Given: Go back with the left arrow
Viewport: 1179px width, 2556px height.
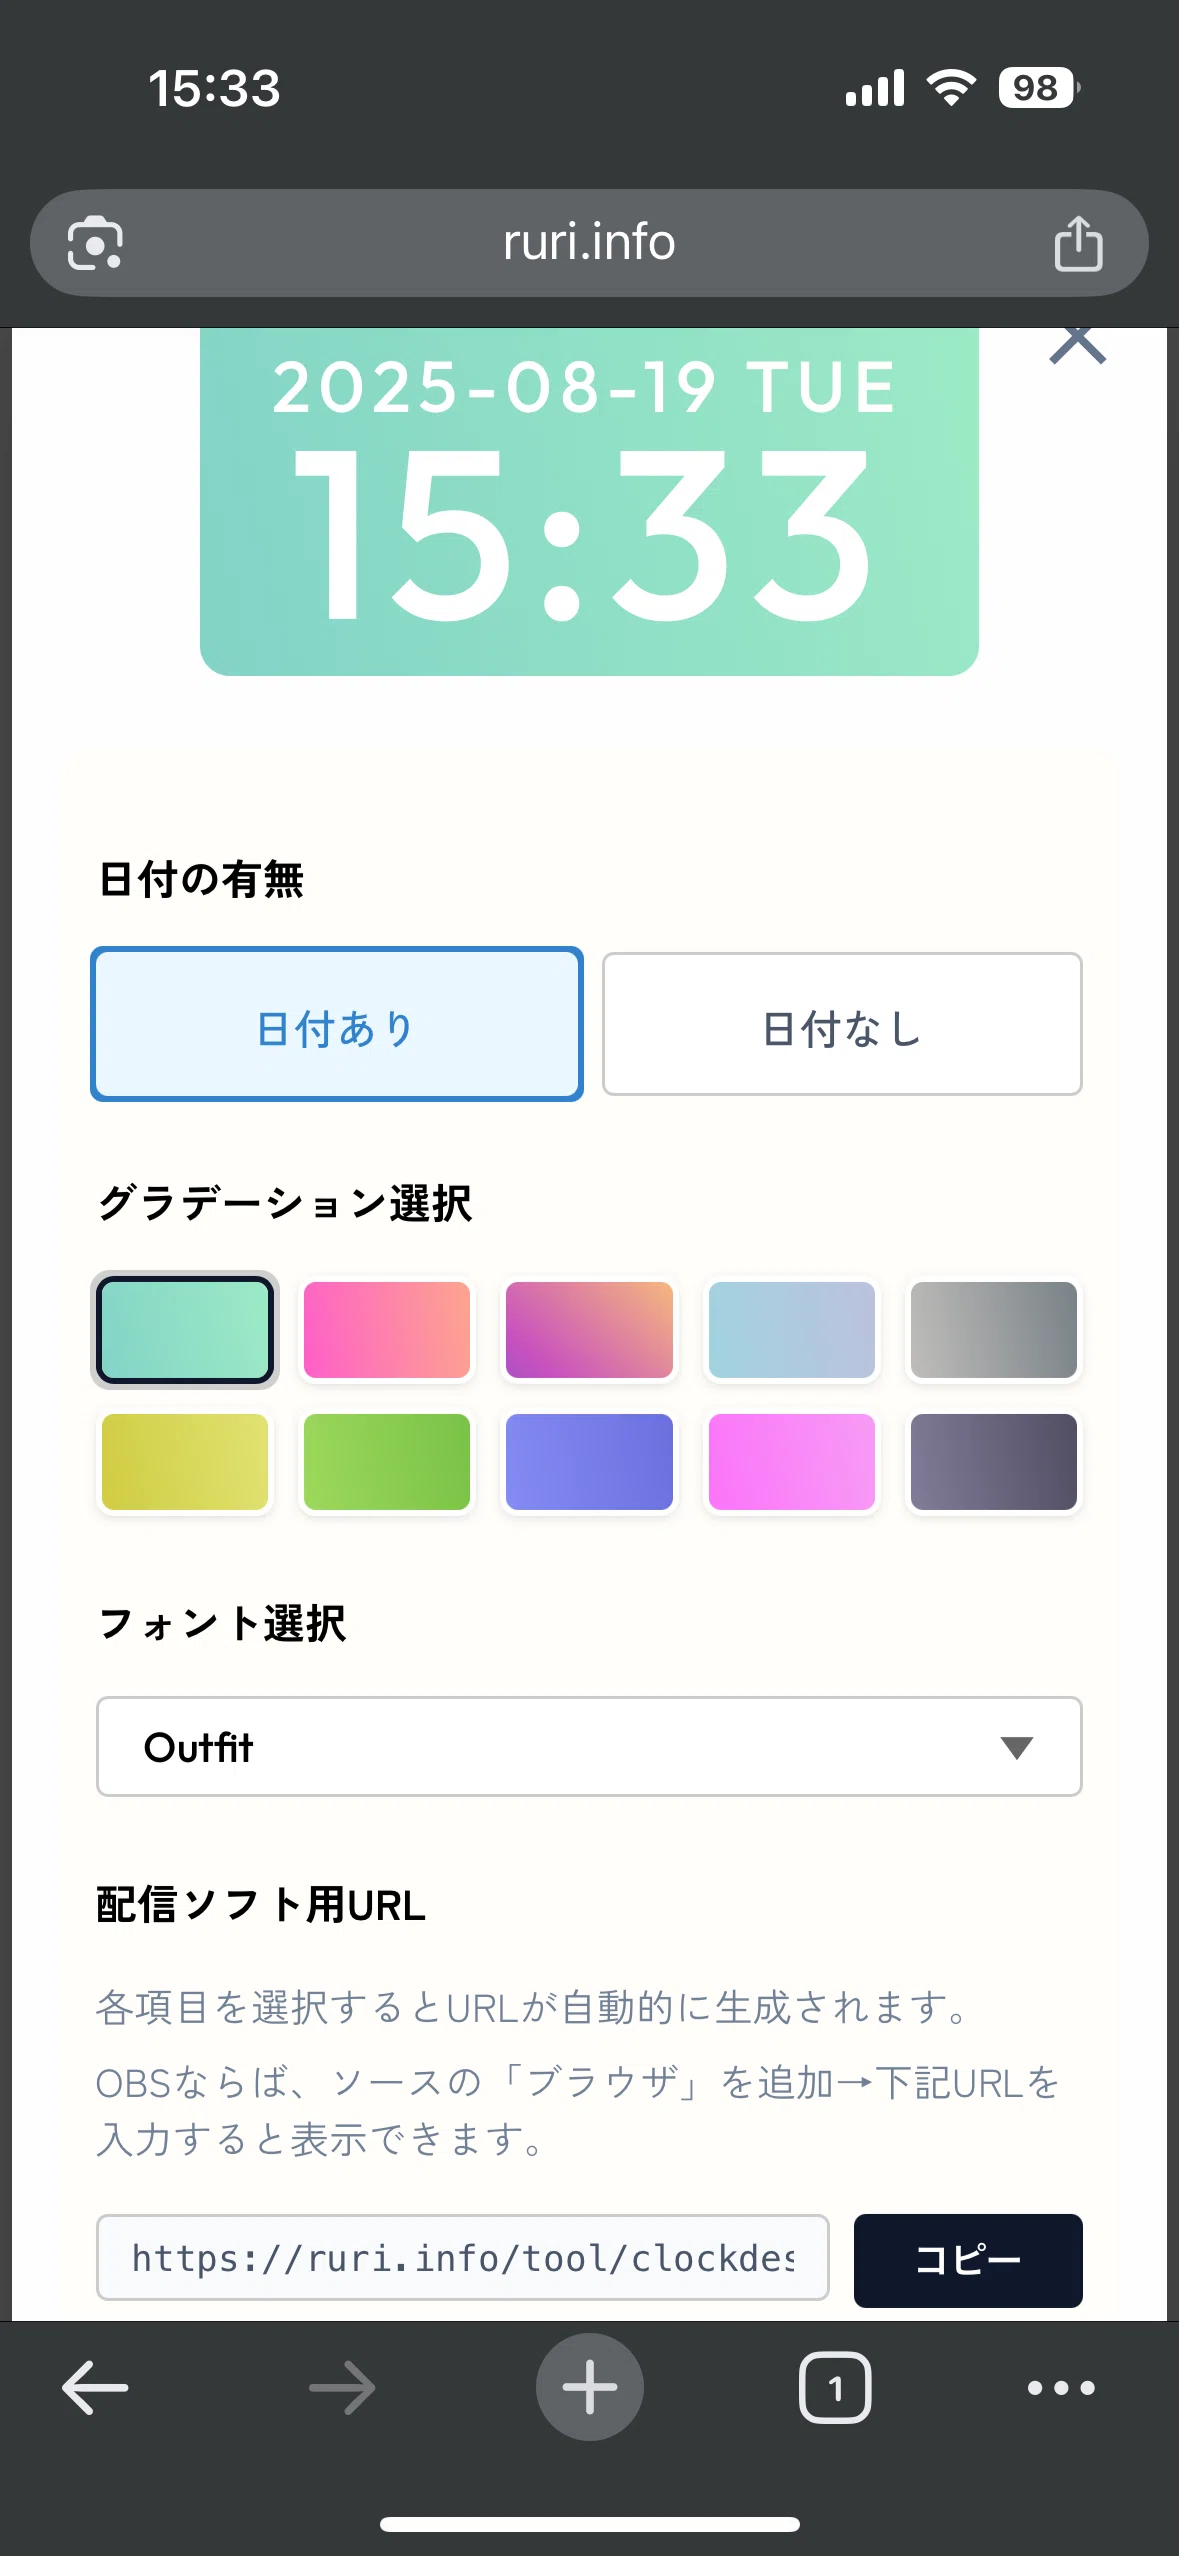Looking at the screenshot, I should (x=95, y=2387).
